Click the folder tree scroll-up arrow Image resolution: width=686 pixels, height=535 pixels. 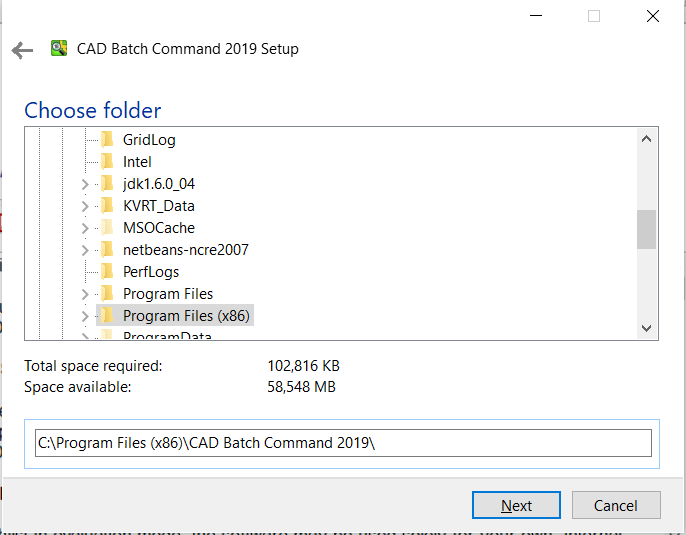[647, 139]
